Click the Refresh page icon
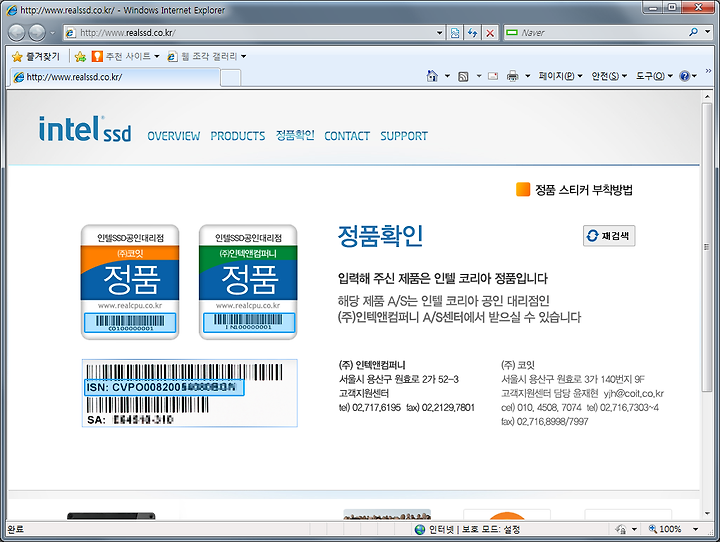Viewport: 720px width, 542px height. tap(472, 33)
